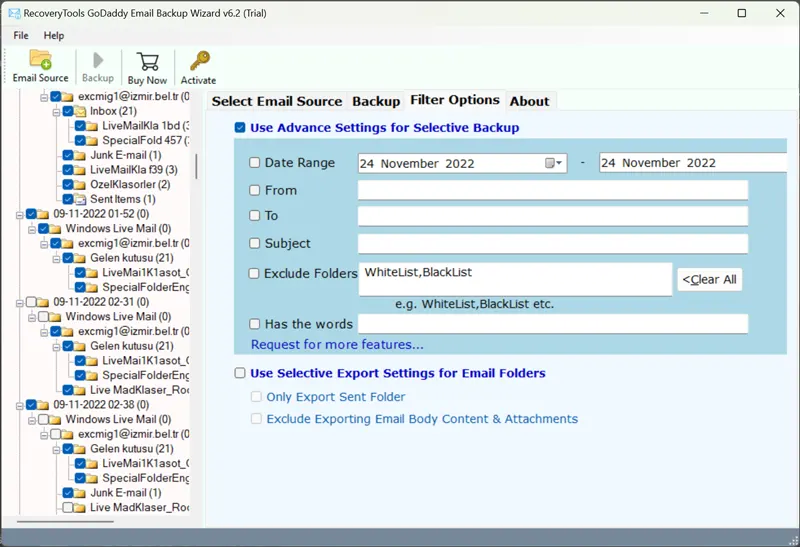Select the OzelKlasorler folder icon

pyautogui.click(x=81, y=184)
